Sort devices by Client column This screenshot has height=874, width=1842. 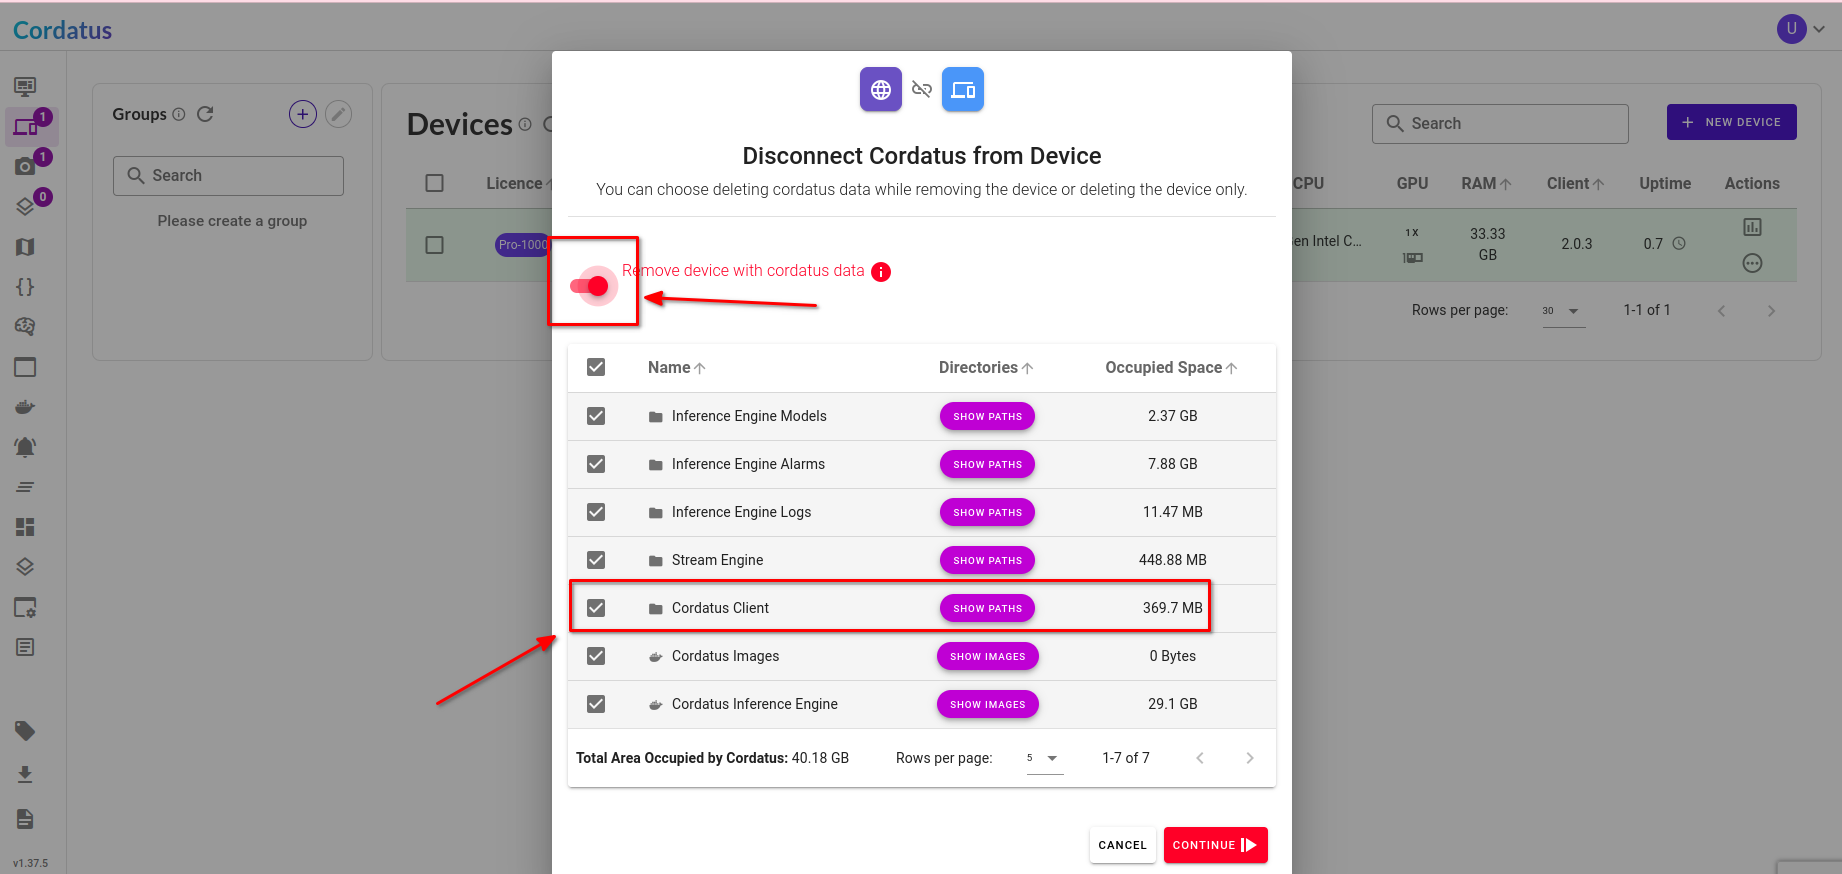tap(1575, 184)
